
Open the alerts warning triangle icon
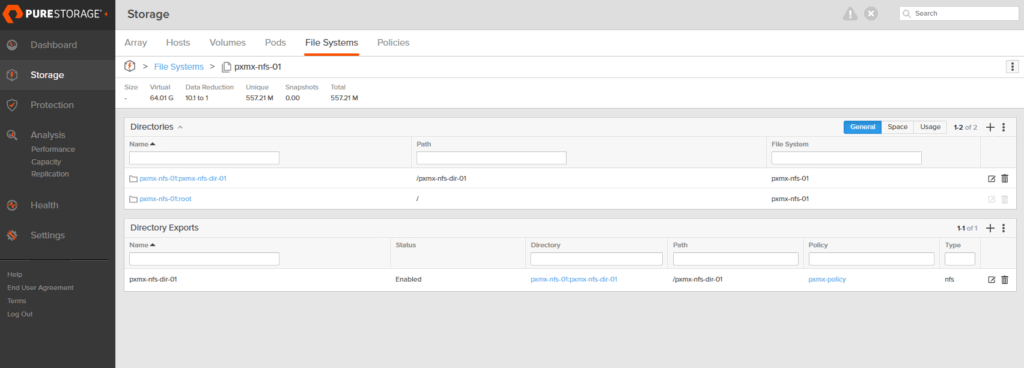pos(850,14)
